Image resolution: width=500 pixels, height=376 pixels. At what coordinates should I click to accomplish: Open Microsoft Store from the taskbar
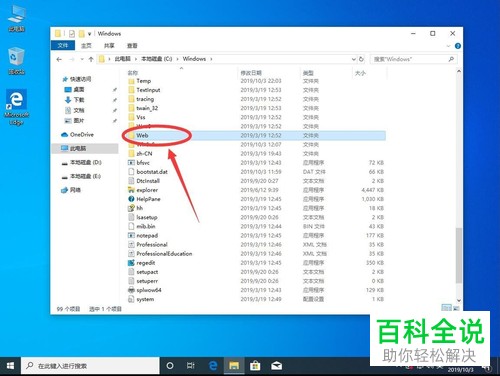(255, 366)
